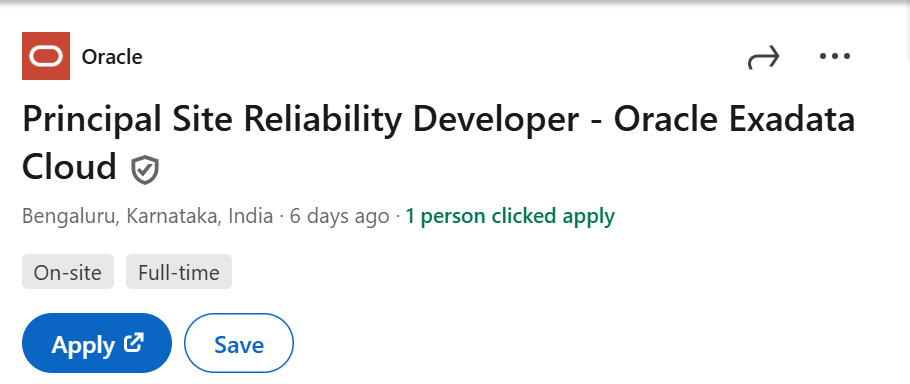Image resolution: width=910 pixels, height=384 pixels.
Task: Click the verified shield badge icon
Action: click(x=145, y=170)
